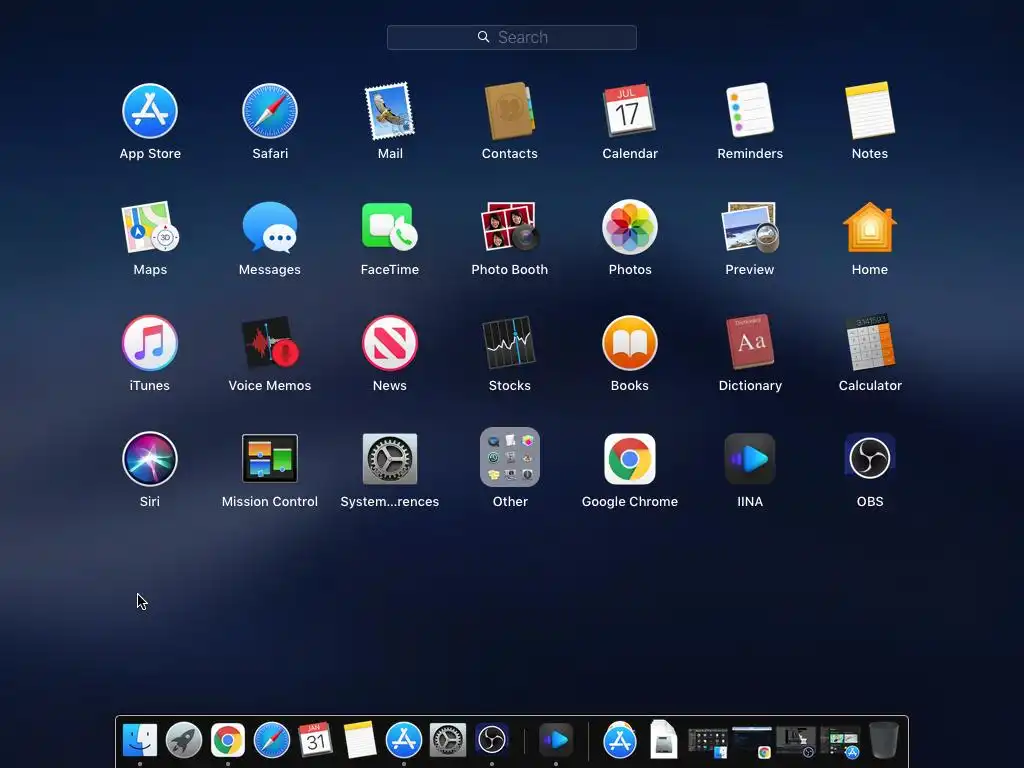Image resolution: width=1024 pixels, height=768 pixels.
Task: Open the App Store app in Launchpad
Action: (x=150, y=111)
